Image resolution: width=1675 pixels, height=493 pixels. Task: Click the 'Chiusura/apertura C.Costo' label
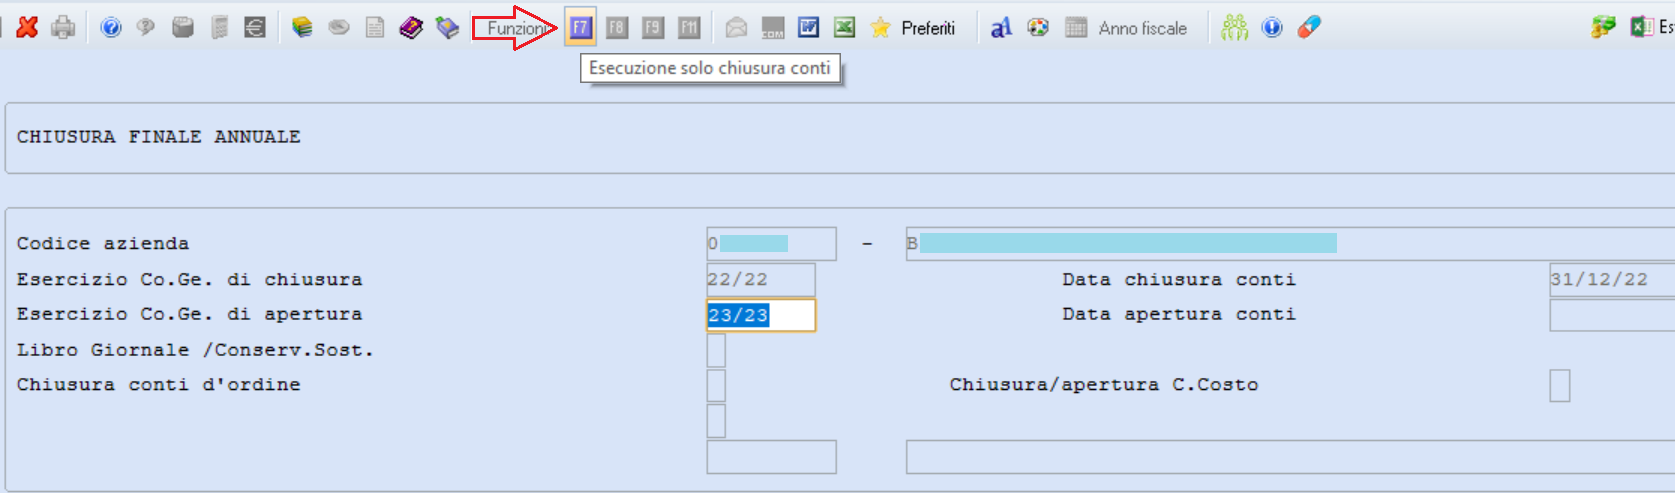[x=1104, y=385]
